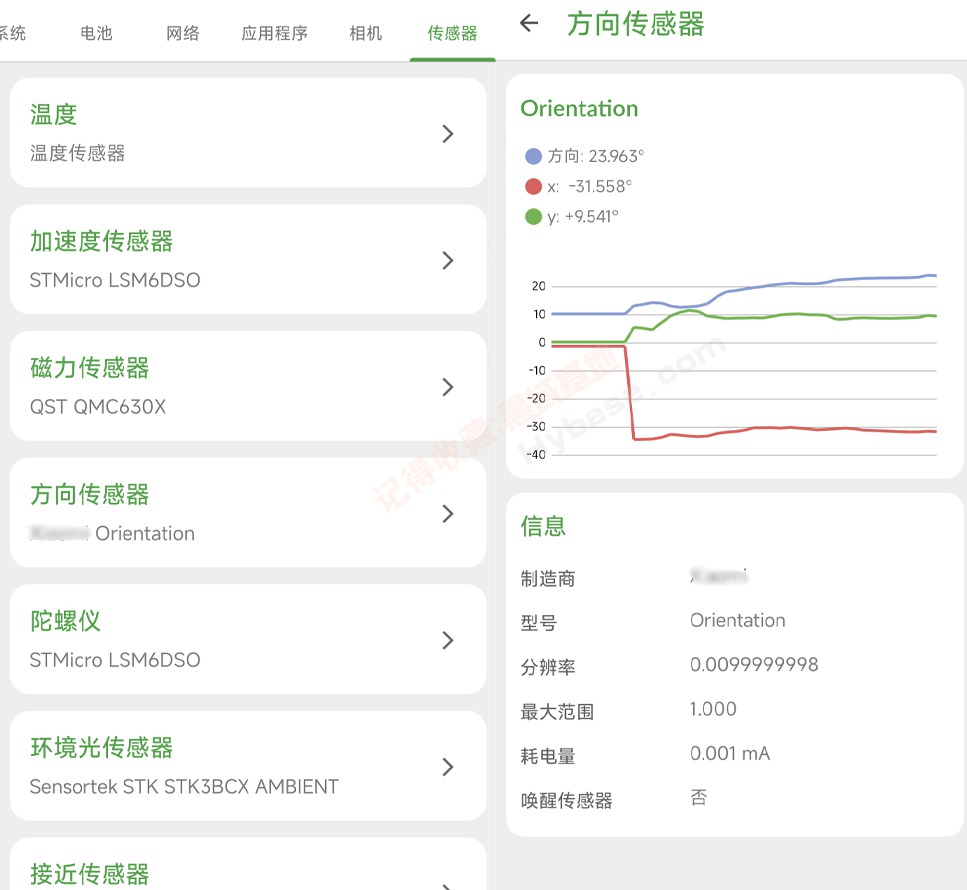
Task: Click the red x legend dot
Action: 533,186
